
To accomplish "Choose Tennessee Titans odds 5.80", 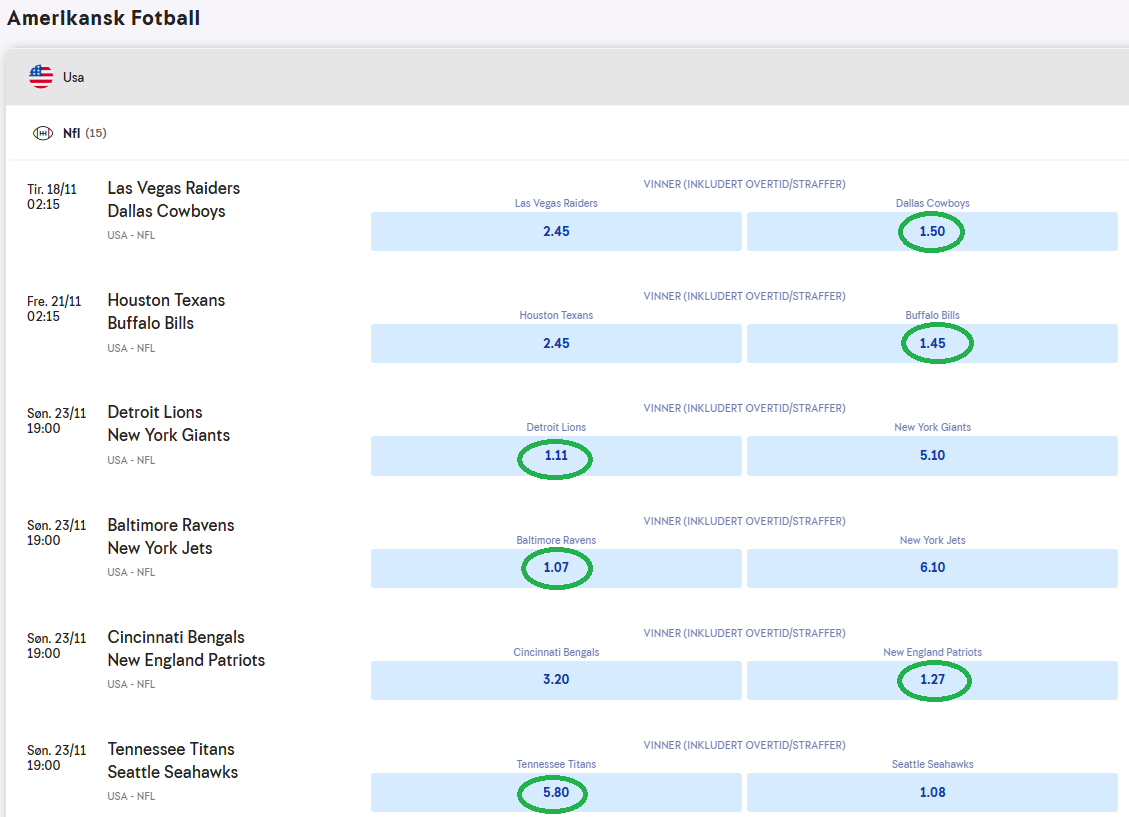I will point(556,792).
